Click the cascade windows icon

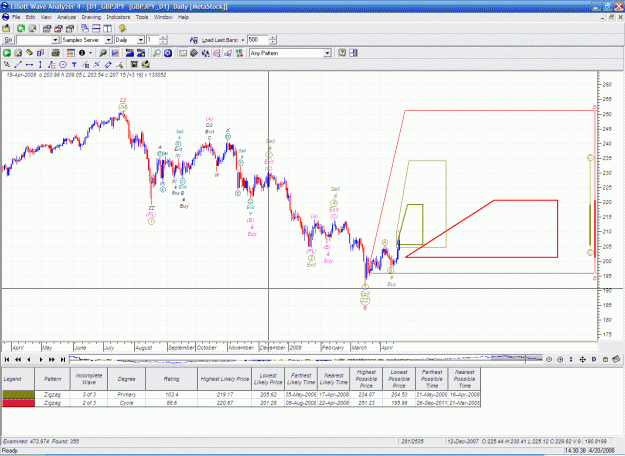click(x=85, y=28)
